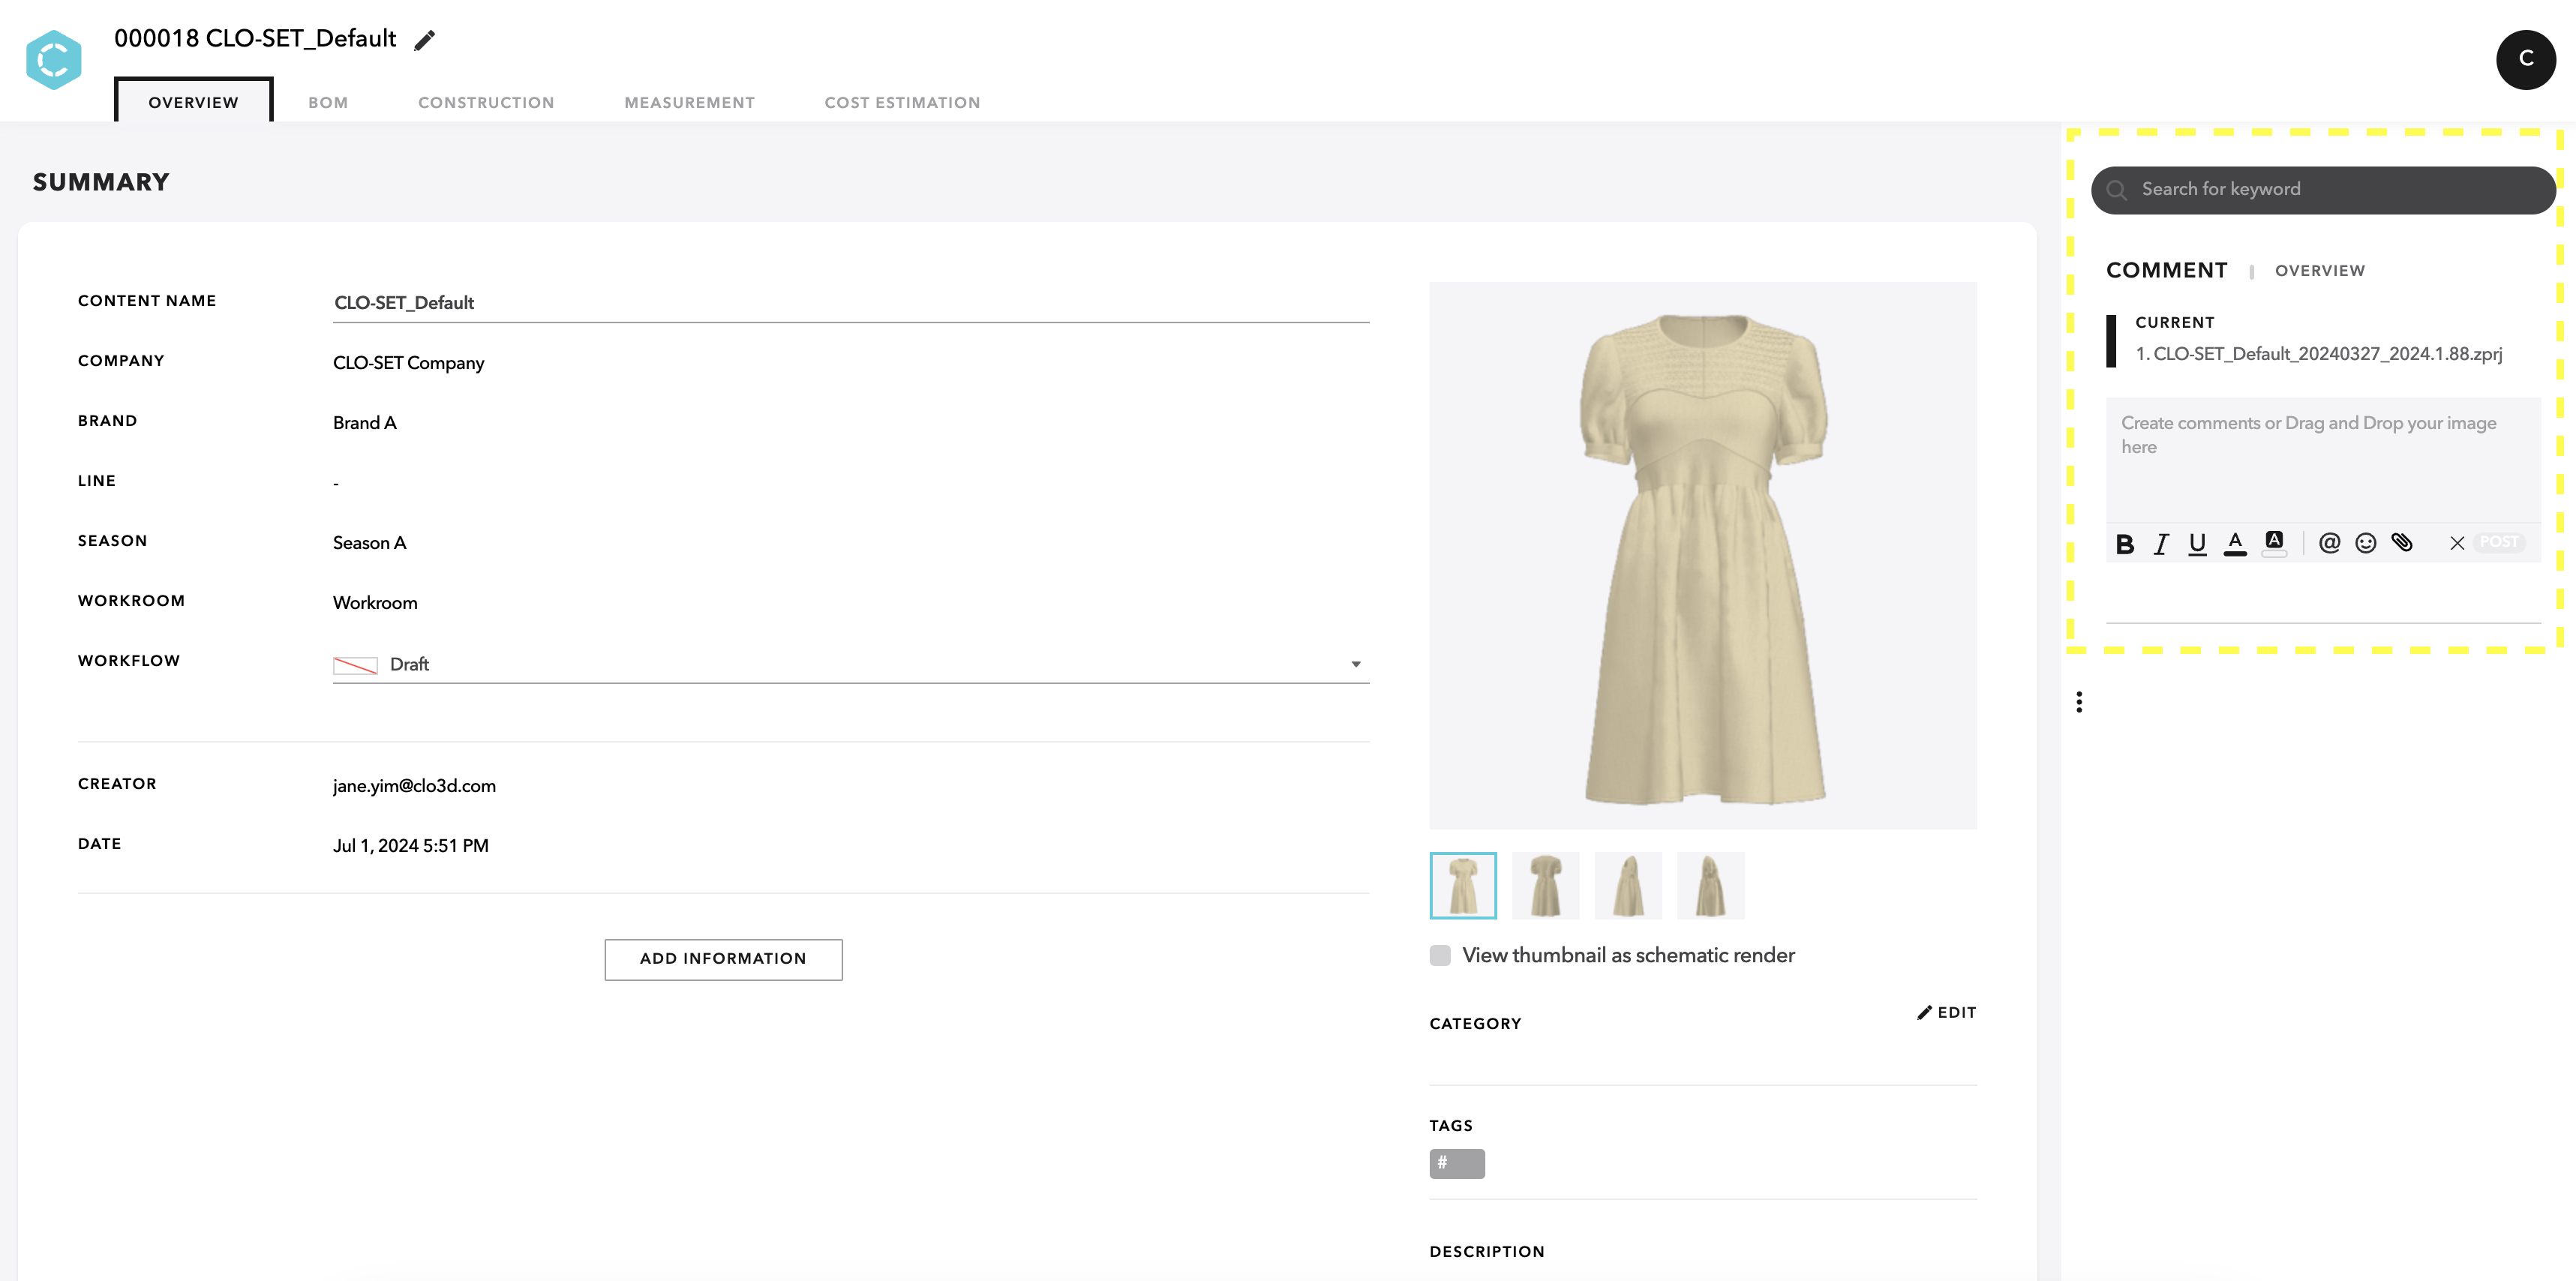The width and height of the screenshot is (2576, 1281).
Task: Click Season A value
Action: 369,543
